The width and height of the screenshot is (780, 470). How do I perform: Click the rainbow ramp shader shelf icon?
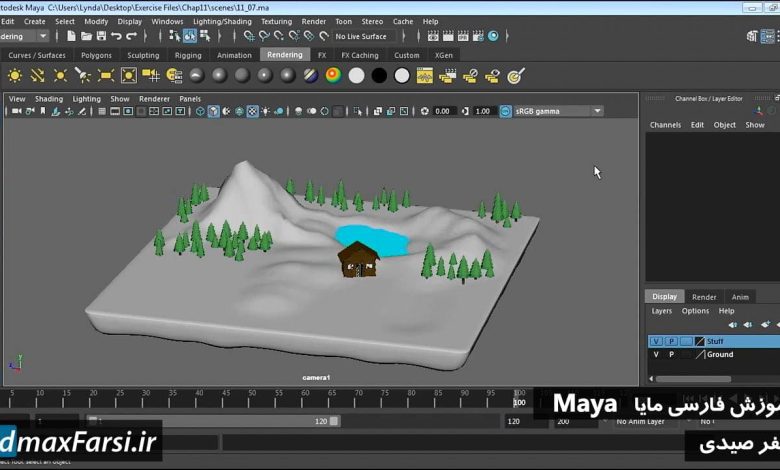[x=333, y=75]
